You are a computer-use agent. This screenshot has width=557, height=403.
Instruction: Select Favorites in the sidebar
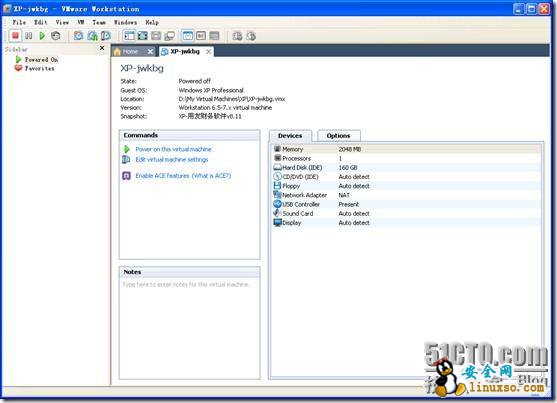tap(35, 68)
